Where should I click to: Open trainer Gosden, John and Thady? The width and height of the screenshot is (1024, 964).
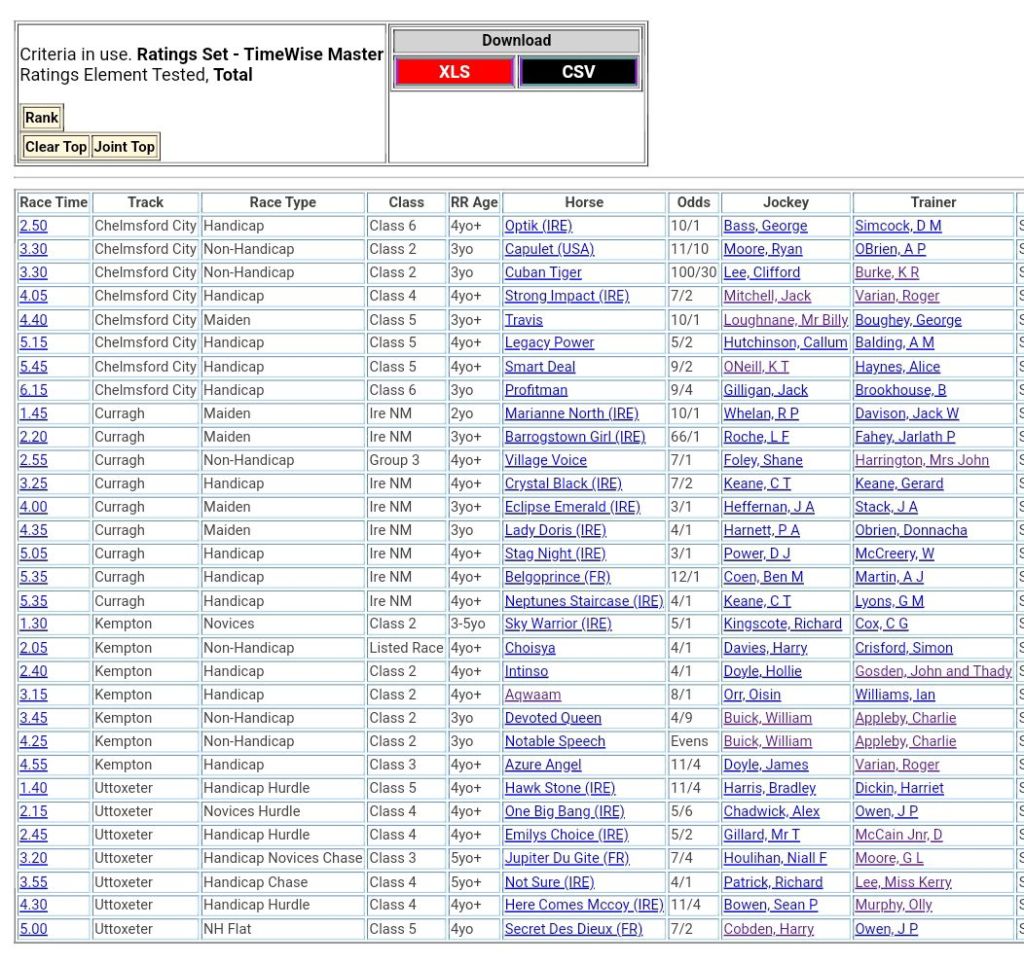click(932, 671)
